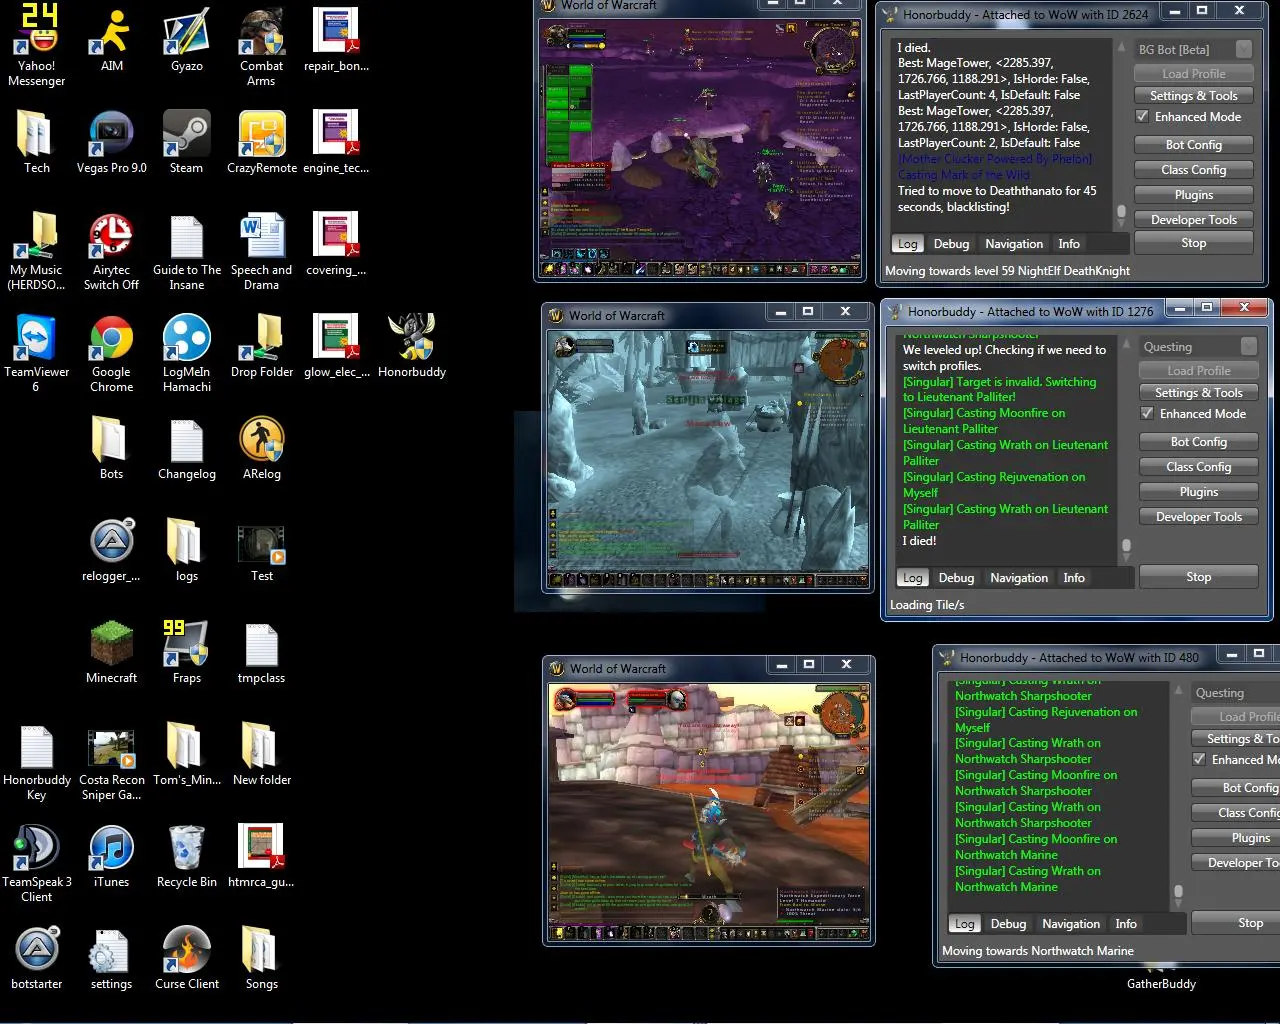The image size is (1280, 1024).
Task: Open the TeamViewer 6 shortcut
Action: [36, 339]
